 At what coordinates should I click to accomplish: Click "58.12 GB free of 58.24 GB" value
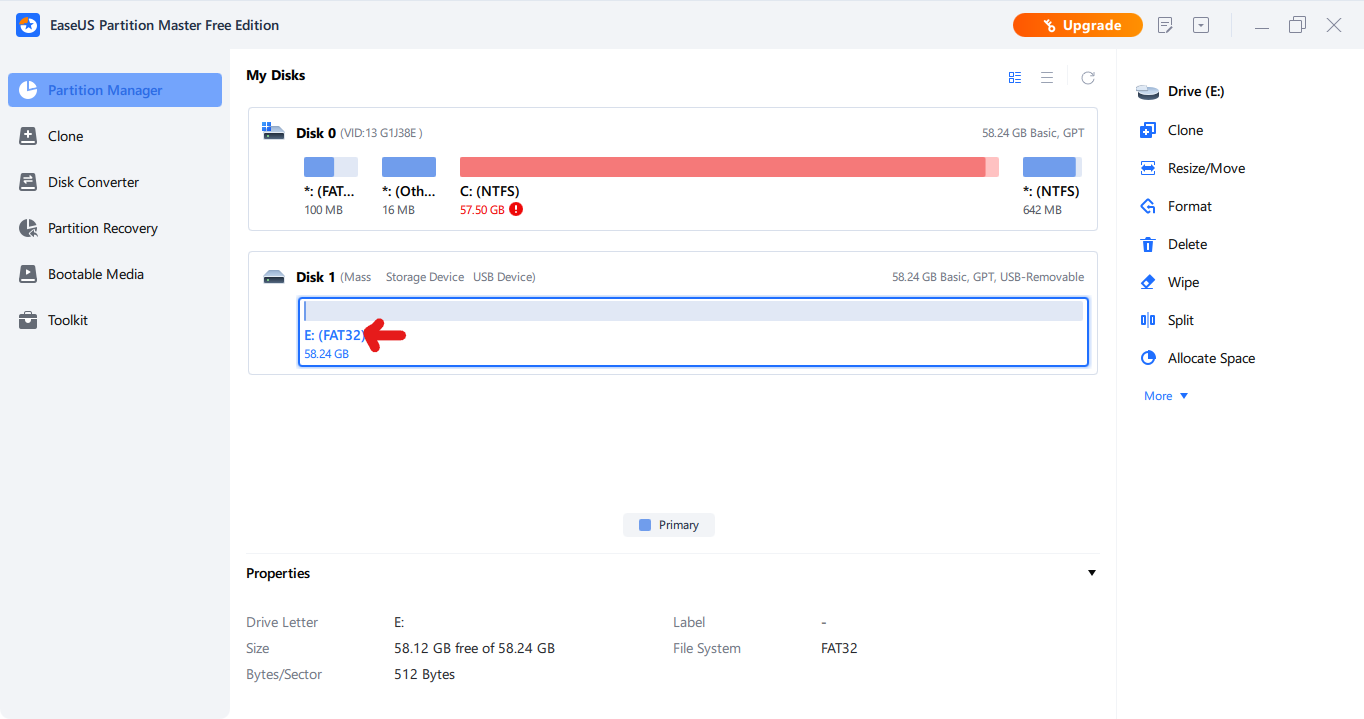point(474,648)
